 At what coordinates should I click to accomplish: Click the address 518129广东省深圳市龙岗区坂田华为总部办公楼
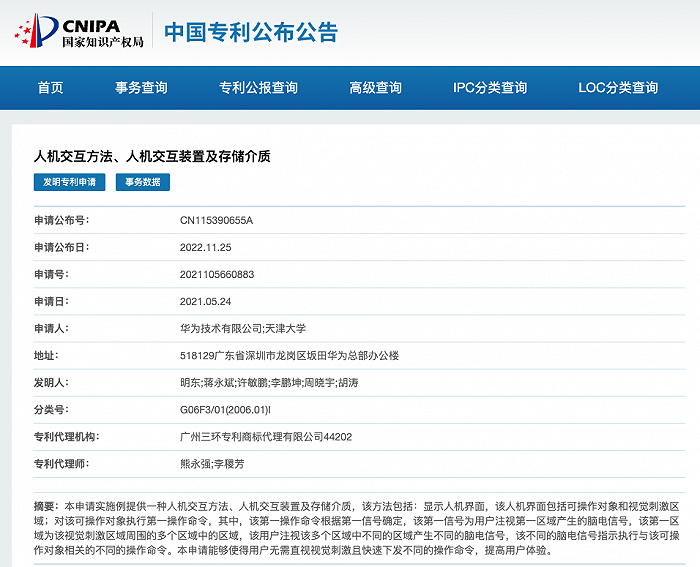[289, 356]
